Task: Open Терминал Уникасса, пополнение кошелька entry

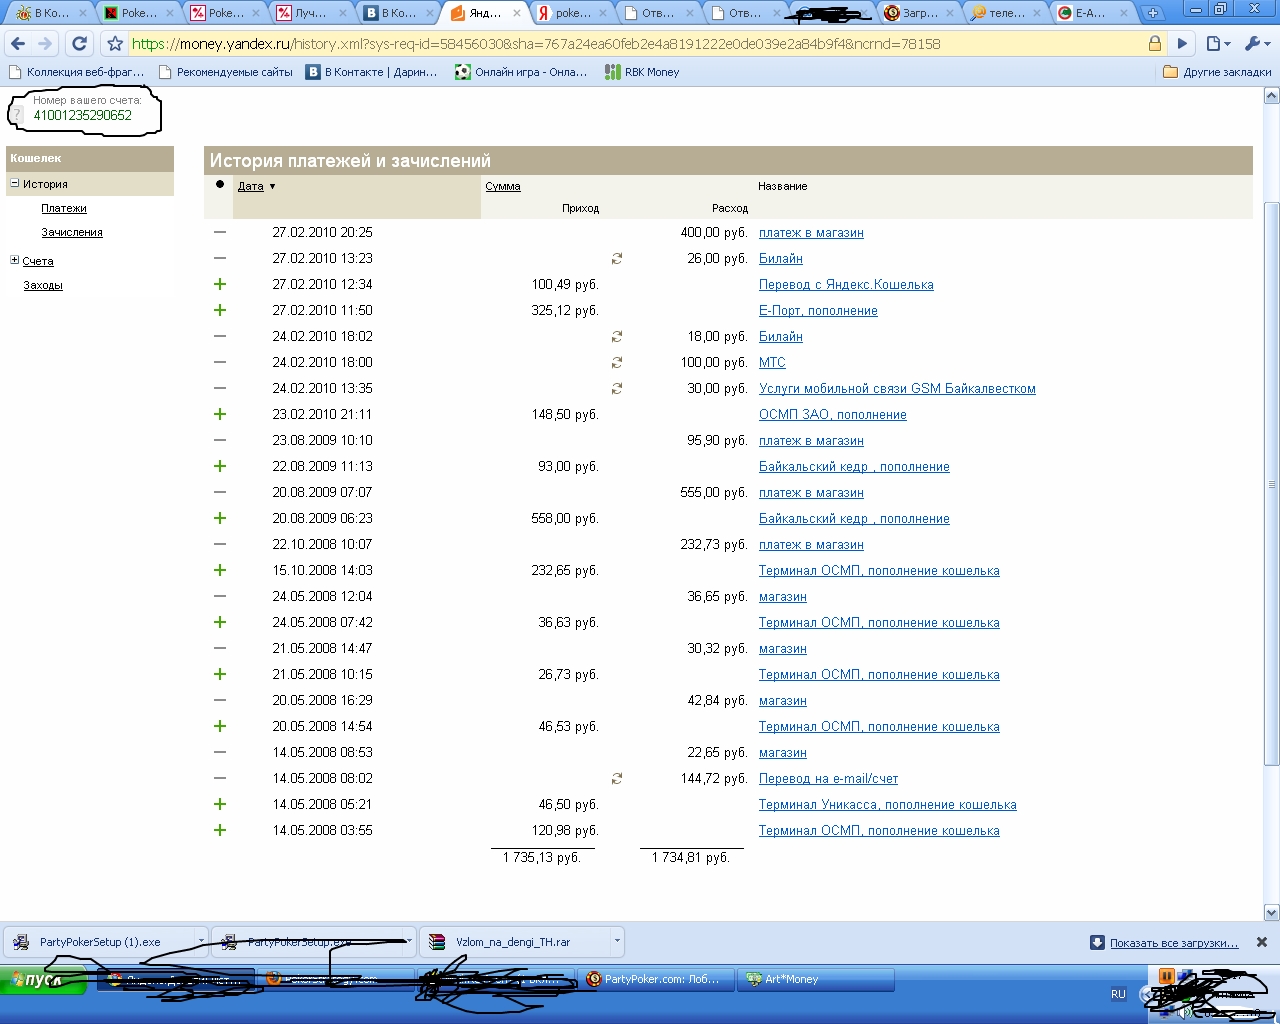Action: tap(888, 805)
